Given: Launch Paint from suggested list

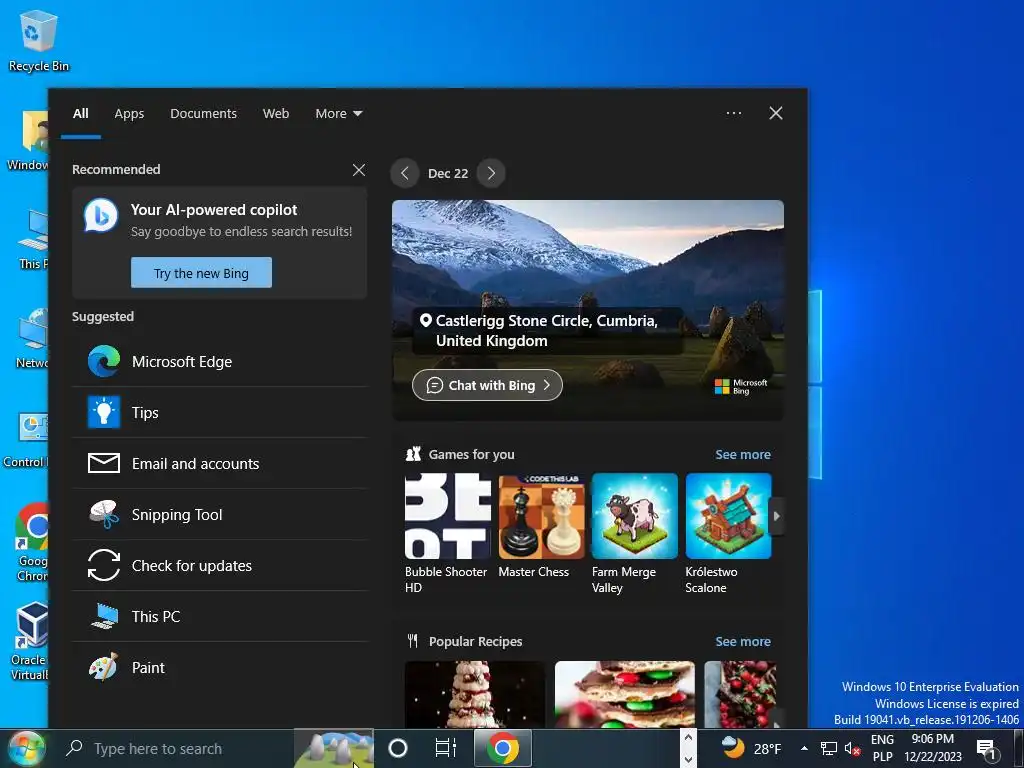Looking at the screenshot, I should [219, 667].
